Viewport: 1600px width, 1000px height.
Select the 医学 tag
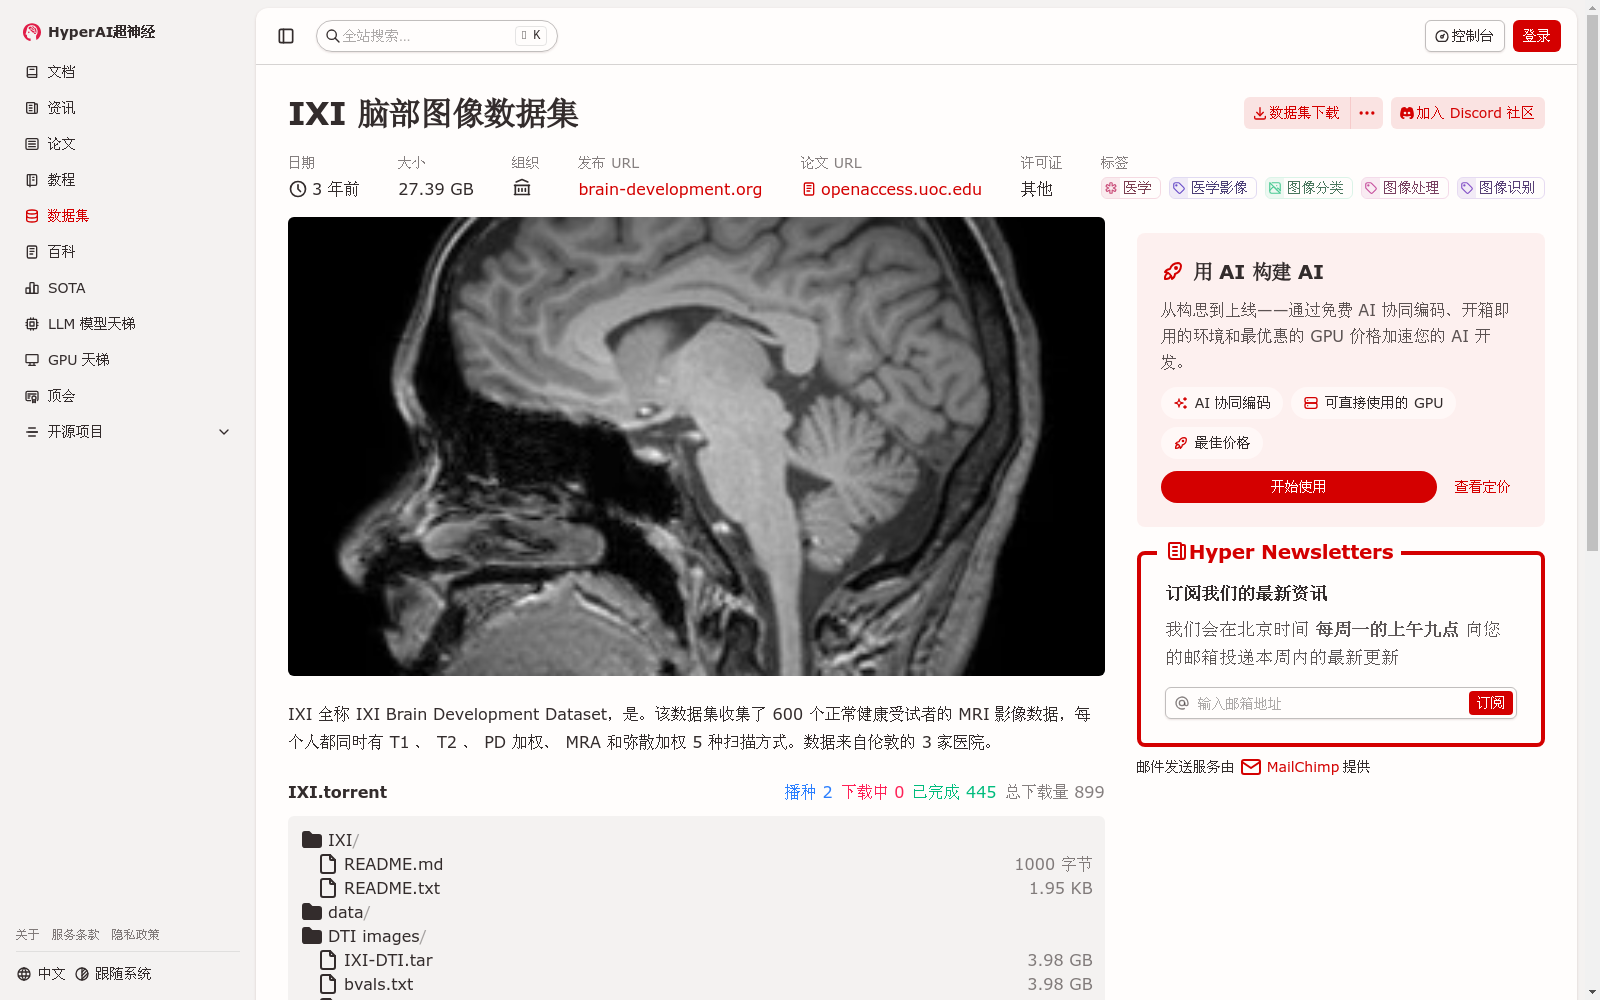click(x=1129, y=188)
